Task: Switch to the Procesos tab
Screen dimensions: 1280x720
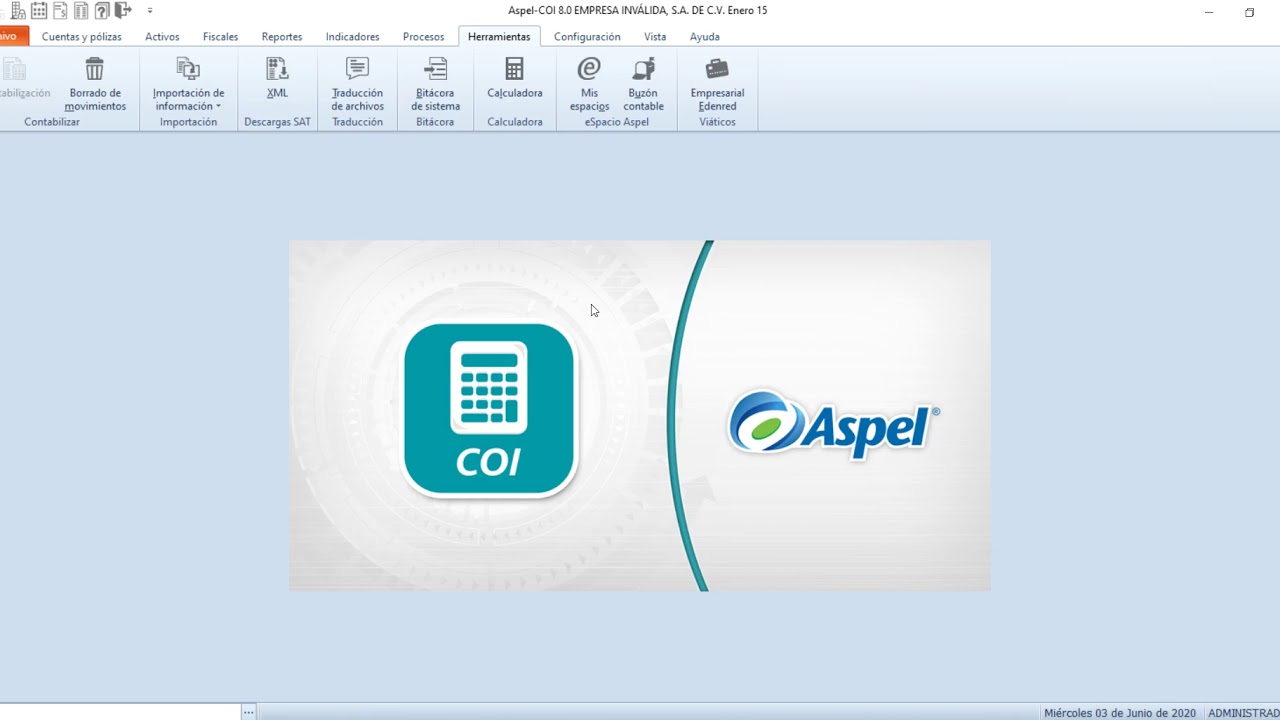Action: coord(423,36)
